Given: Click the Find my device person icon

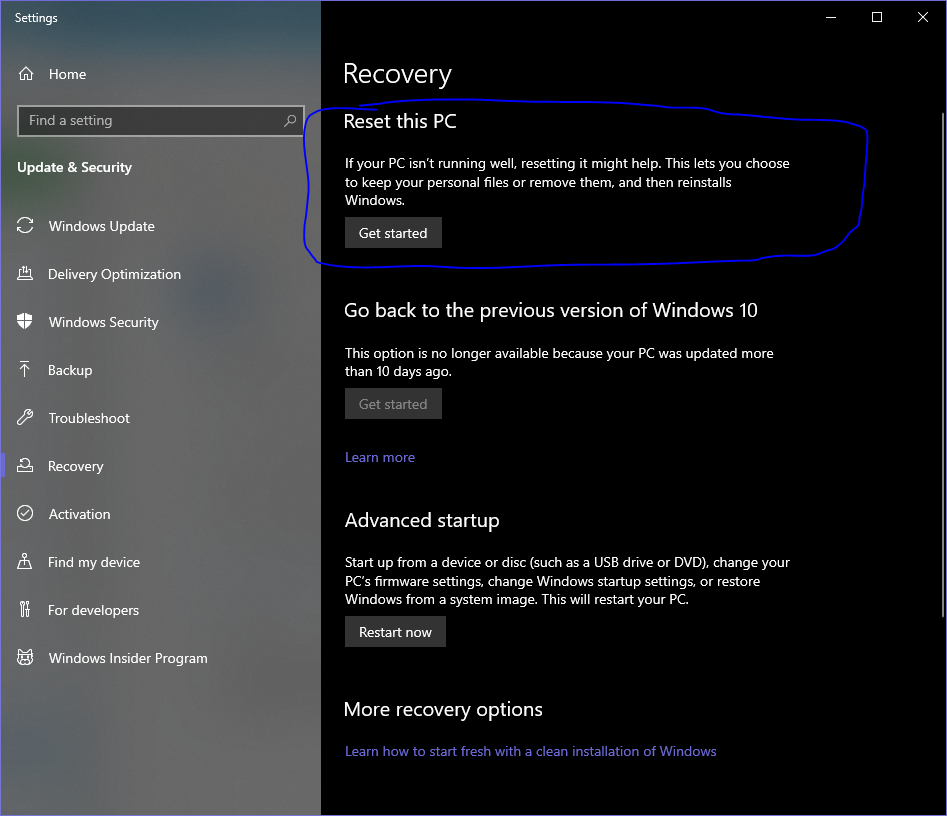Looking at the screenshot, I should click(x=25, y=561).
